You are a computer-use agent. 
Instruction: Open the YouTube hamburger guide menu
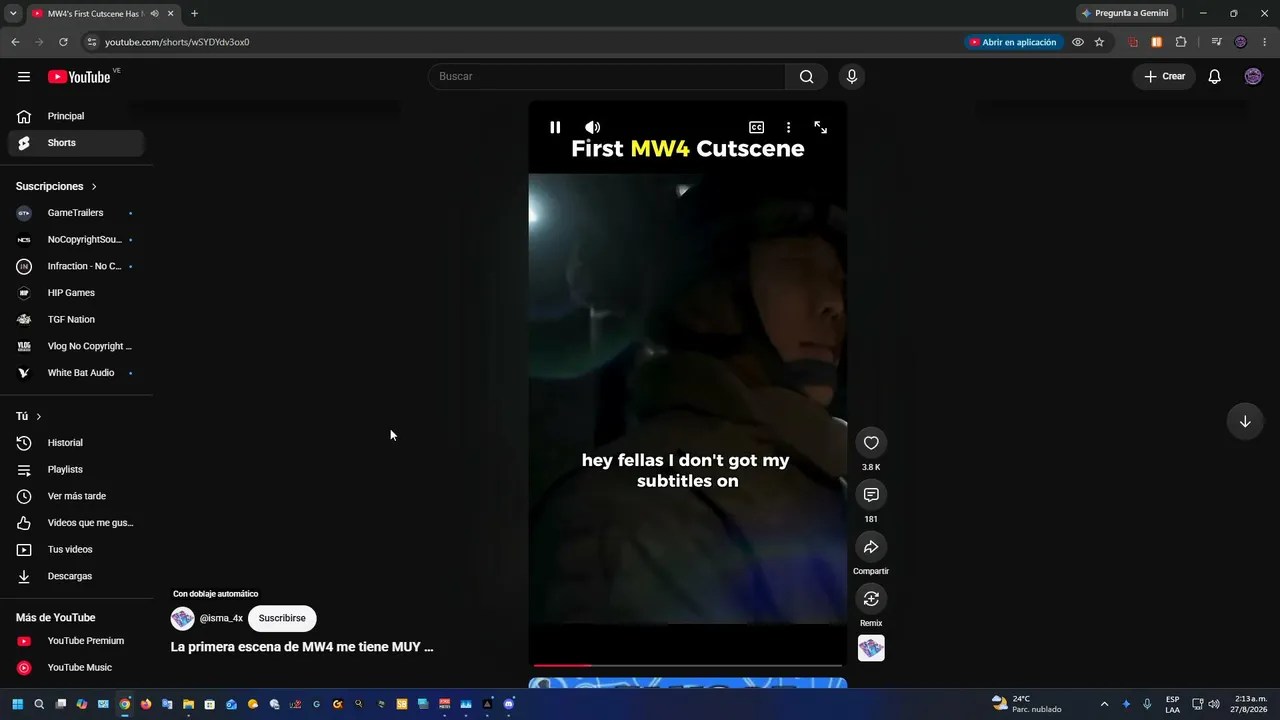point(24,77)
